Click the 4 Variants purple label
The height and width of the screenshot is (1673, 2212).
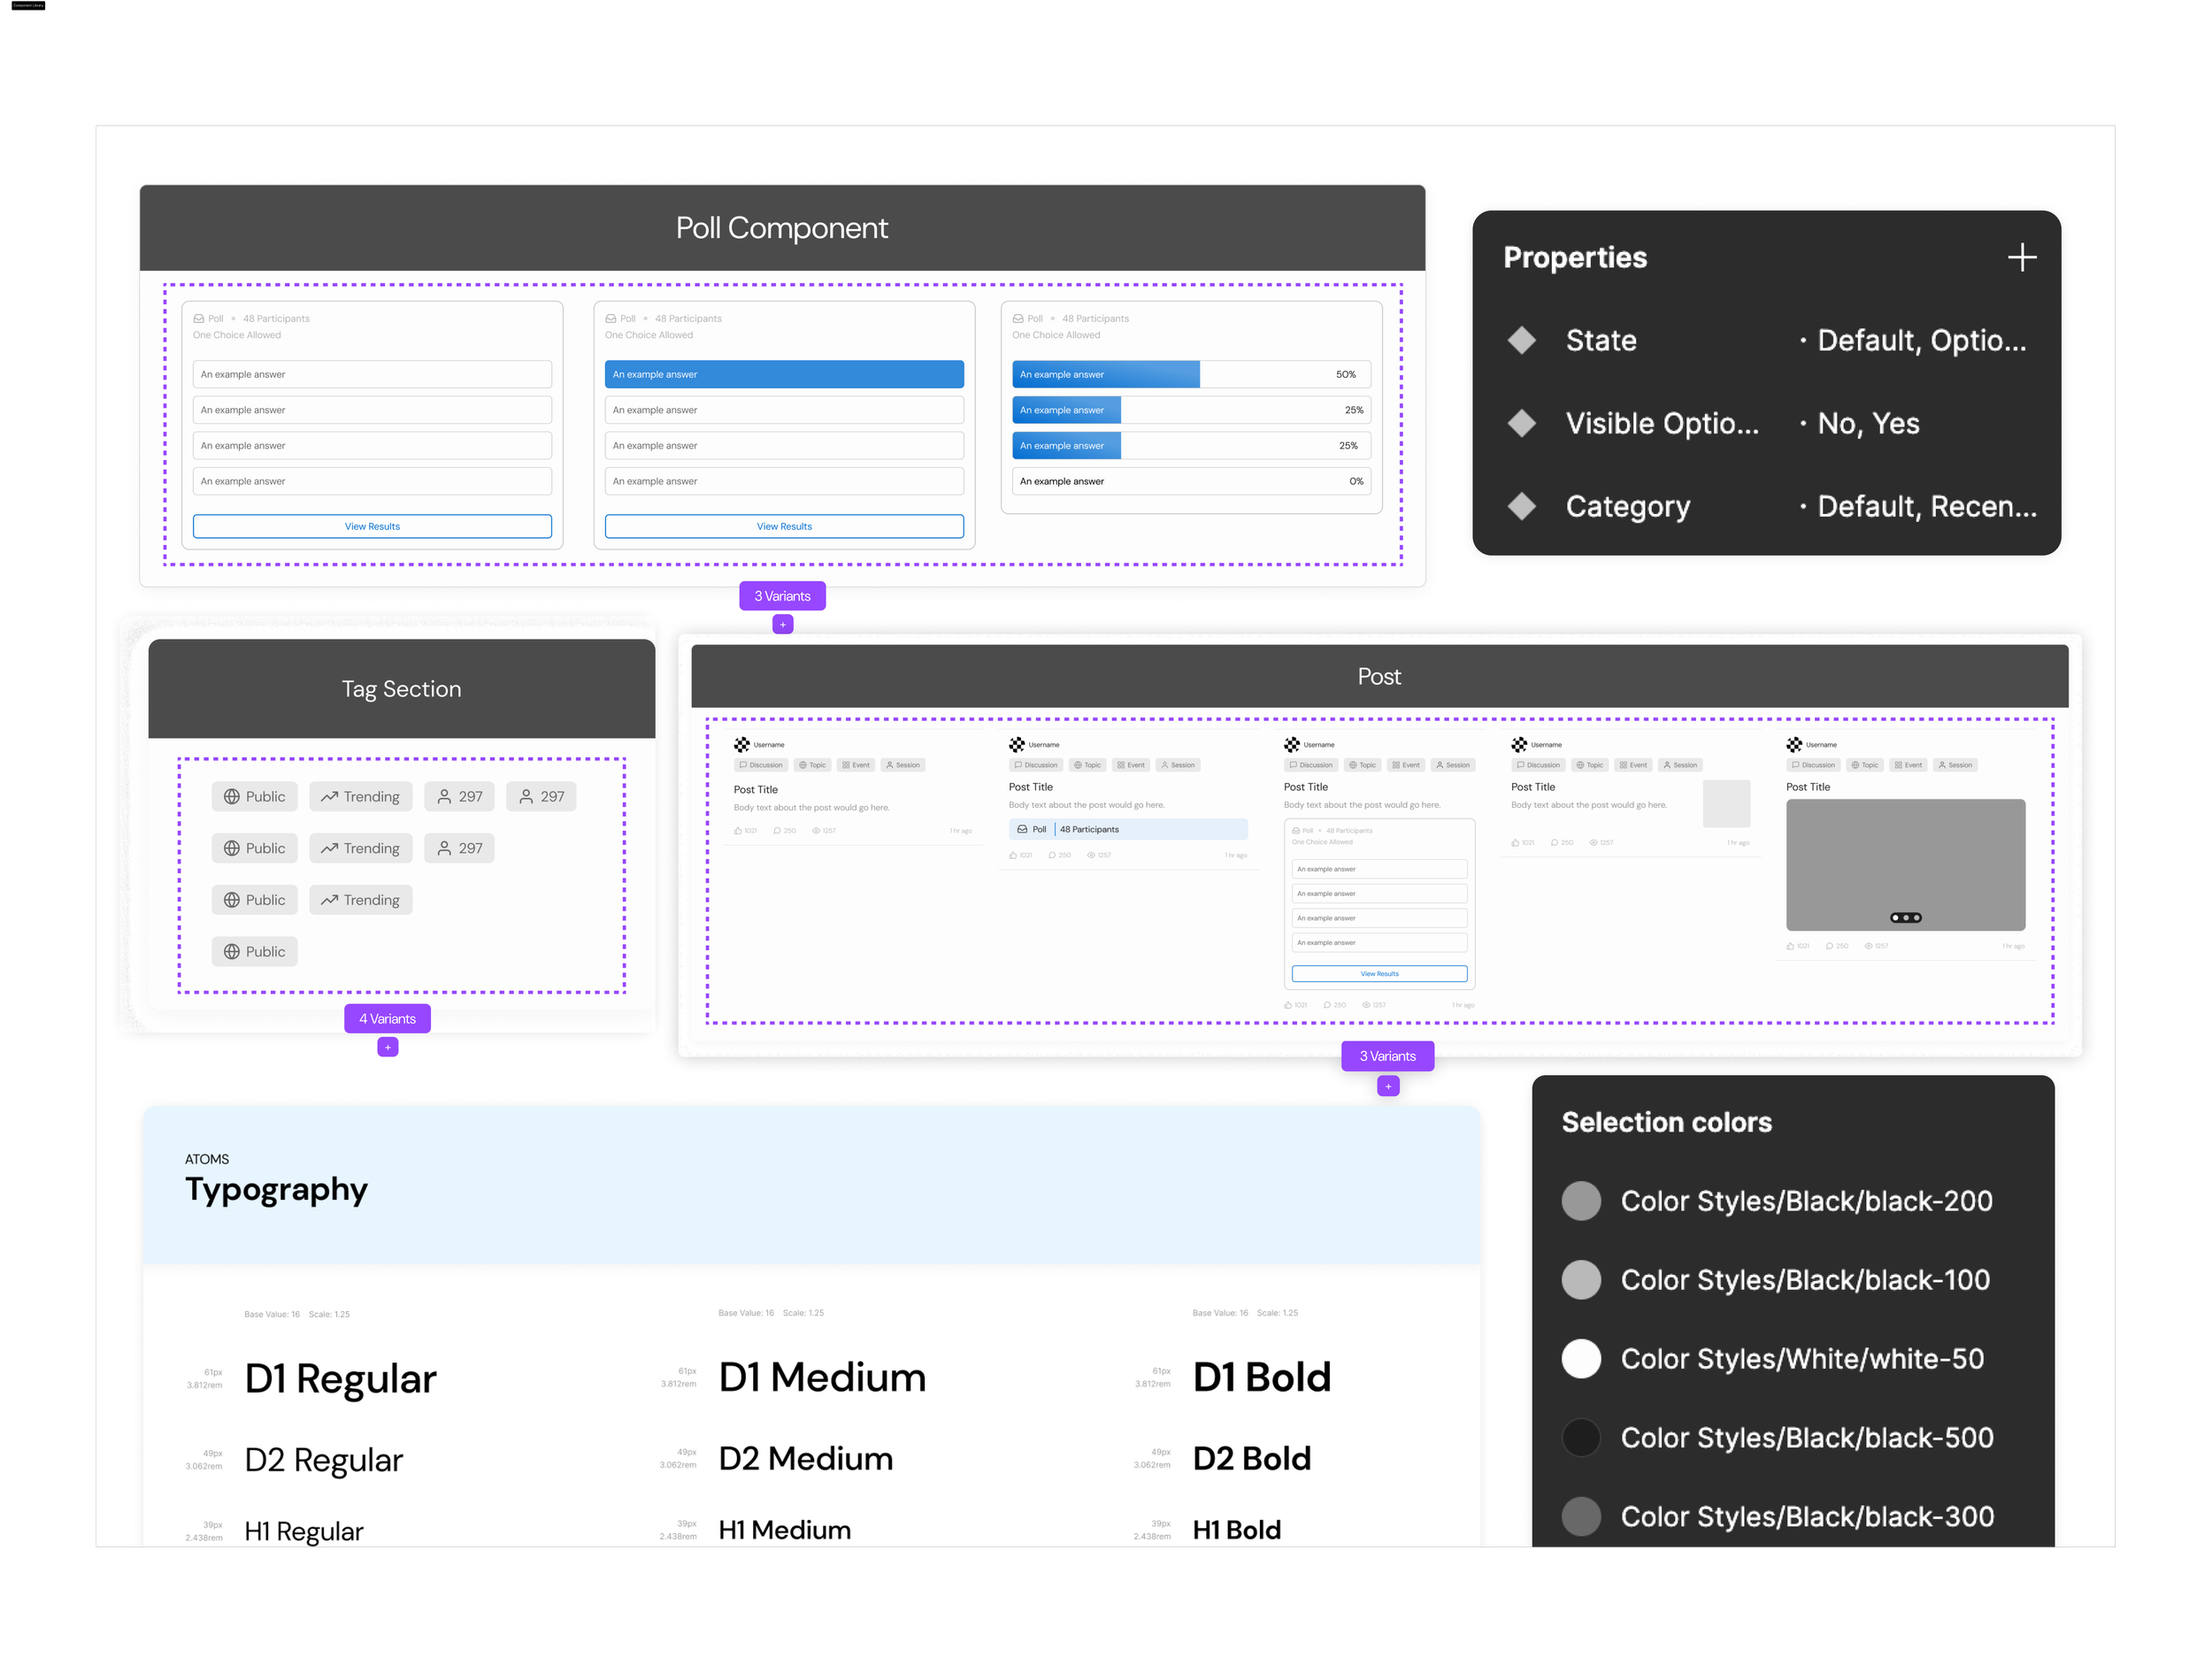[x=388, y=1018]
